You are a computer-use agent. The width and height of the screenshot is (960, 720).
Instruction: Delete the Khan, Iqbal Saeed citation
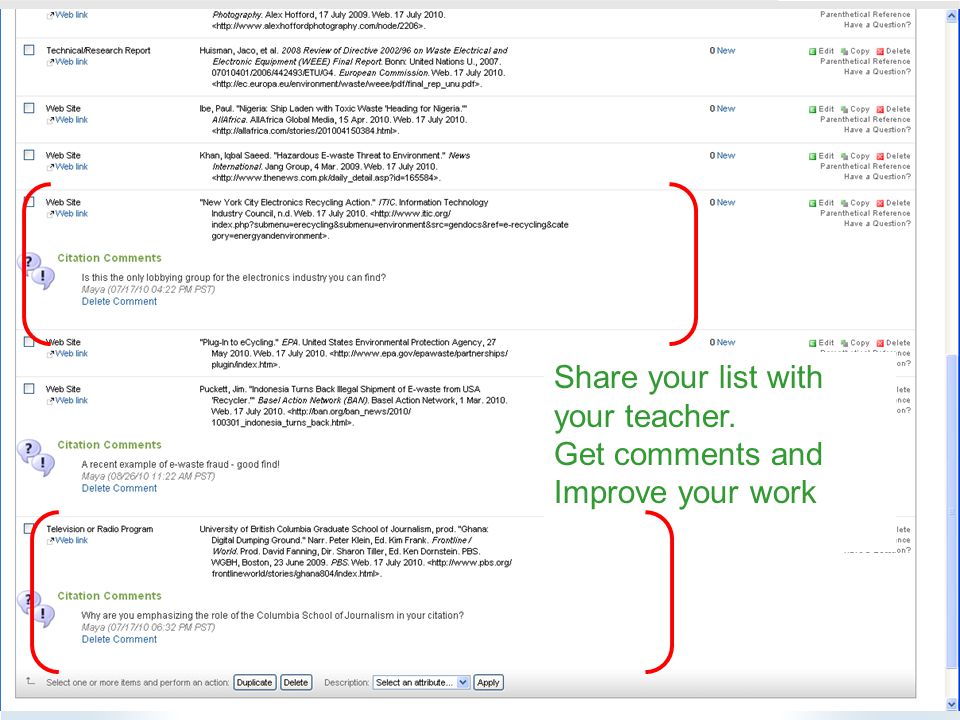(x=893, y=156)
